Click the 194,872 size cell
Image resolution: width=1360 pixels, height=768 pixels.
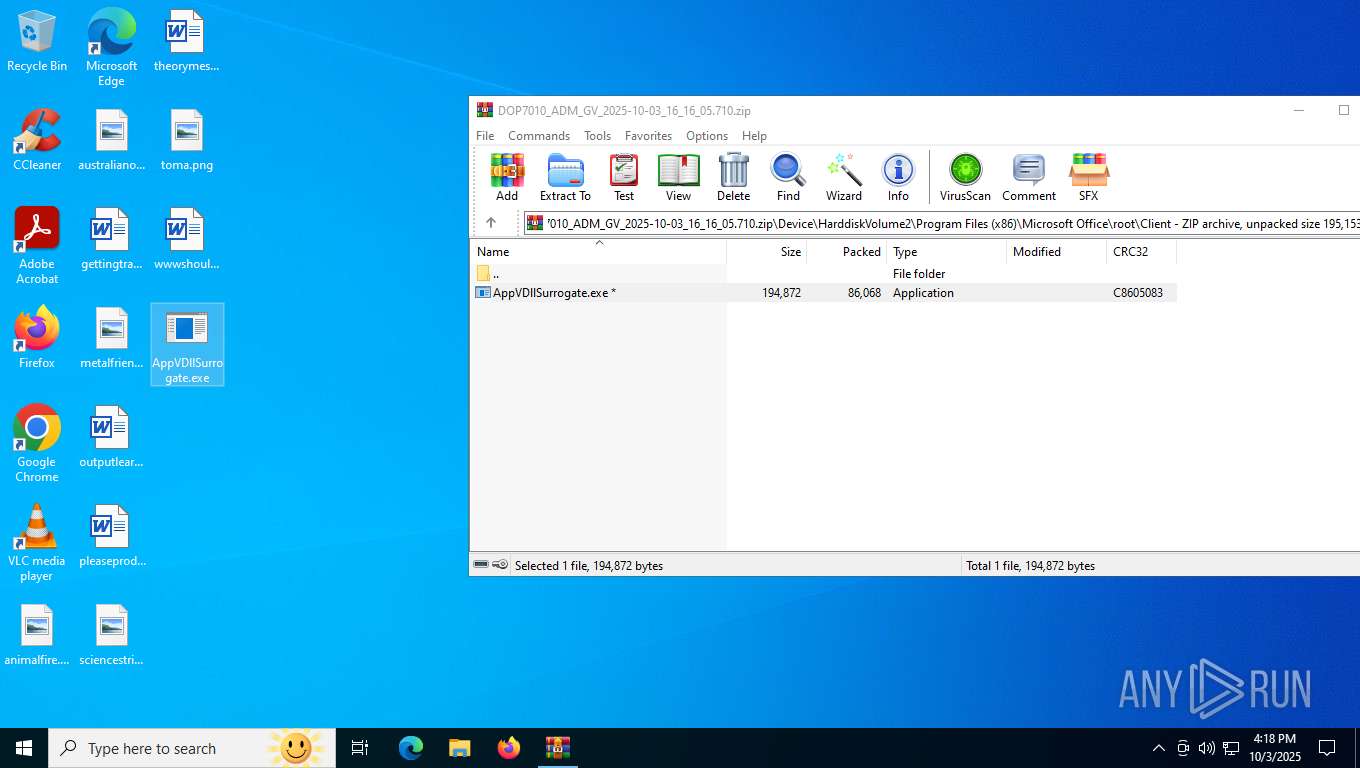point(781,293)
